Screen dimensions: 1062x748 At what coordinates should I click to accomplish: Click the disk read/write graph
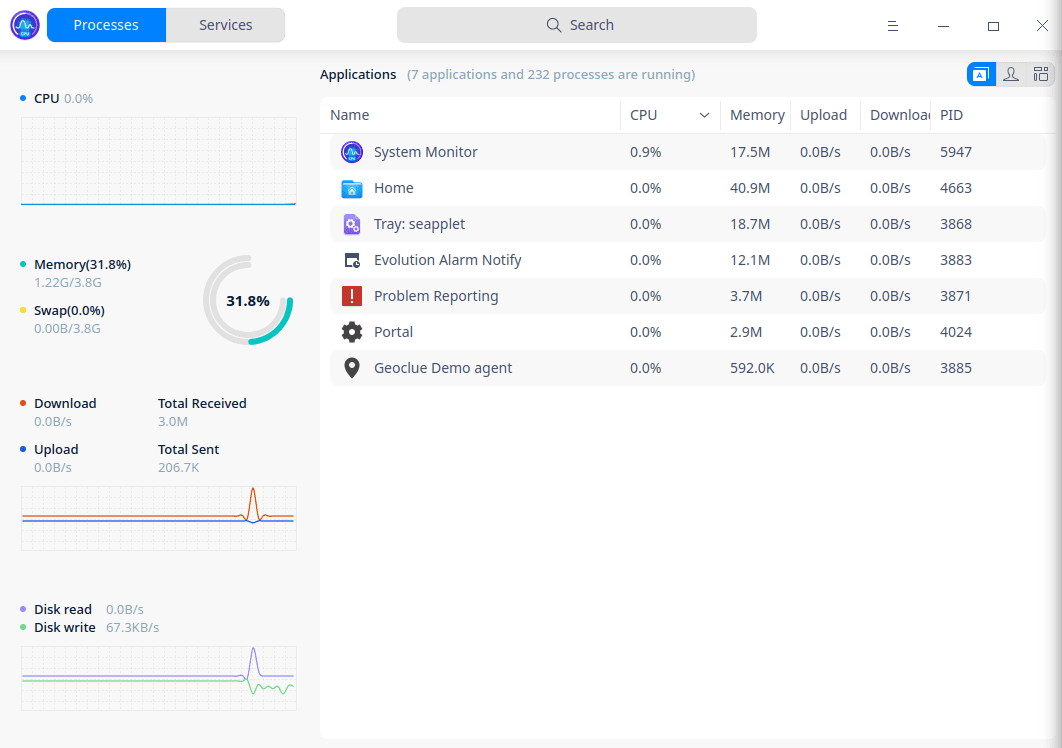pyautogui.click(x=158, y=678)
